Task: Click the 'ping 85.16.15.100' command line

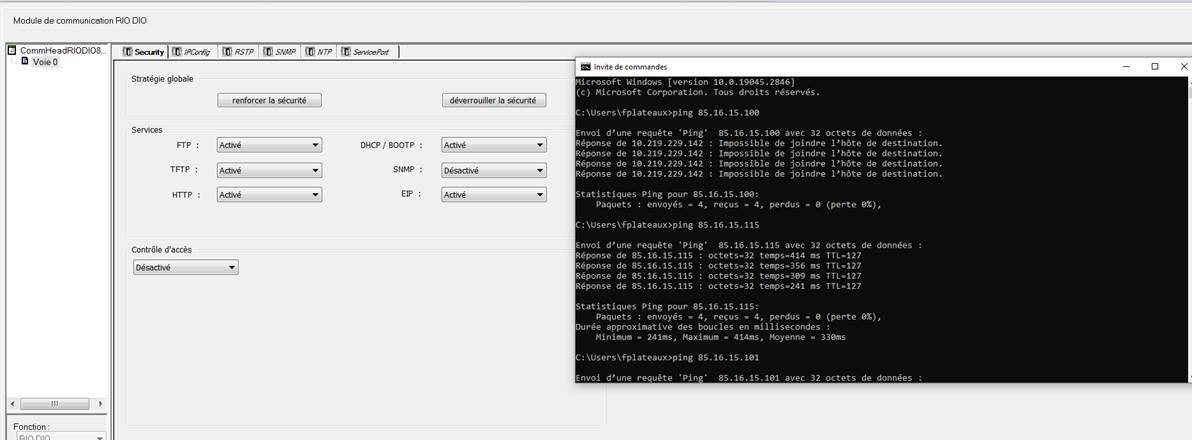Action: click(667, 112)
